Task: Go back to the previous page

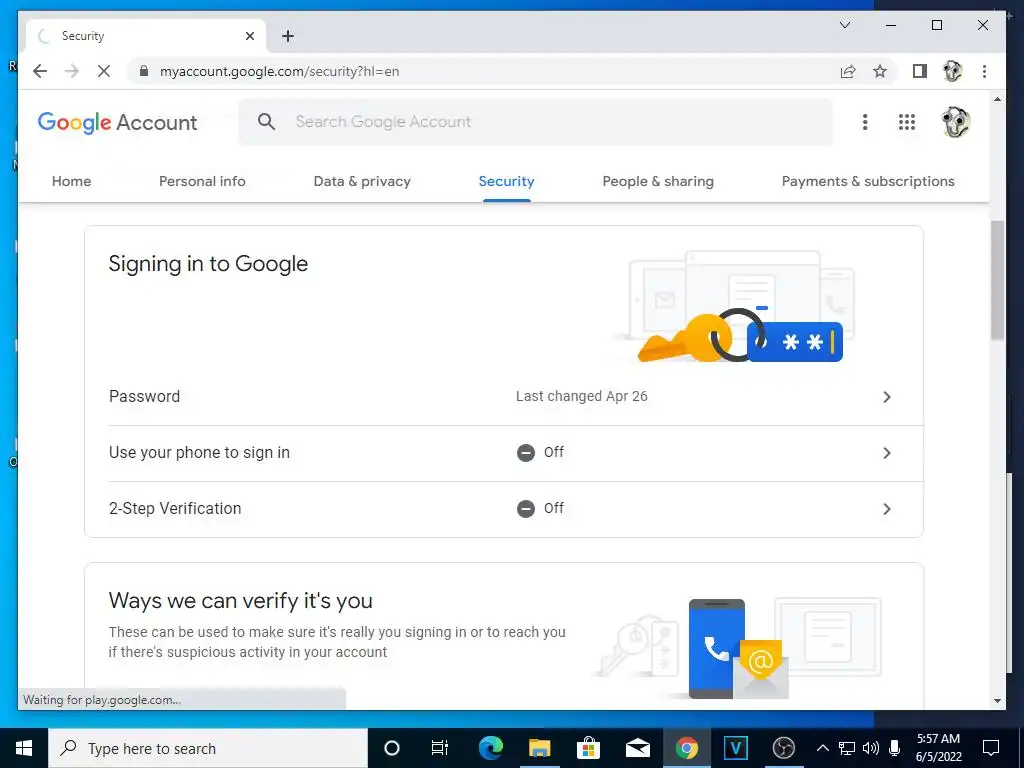Action: tap(40, 71)
